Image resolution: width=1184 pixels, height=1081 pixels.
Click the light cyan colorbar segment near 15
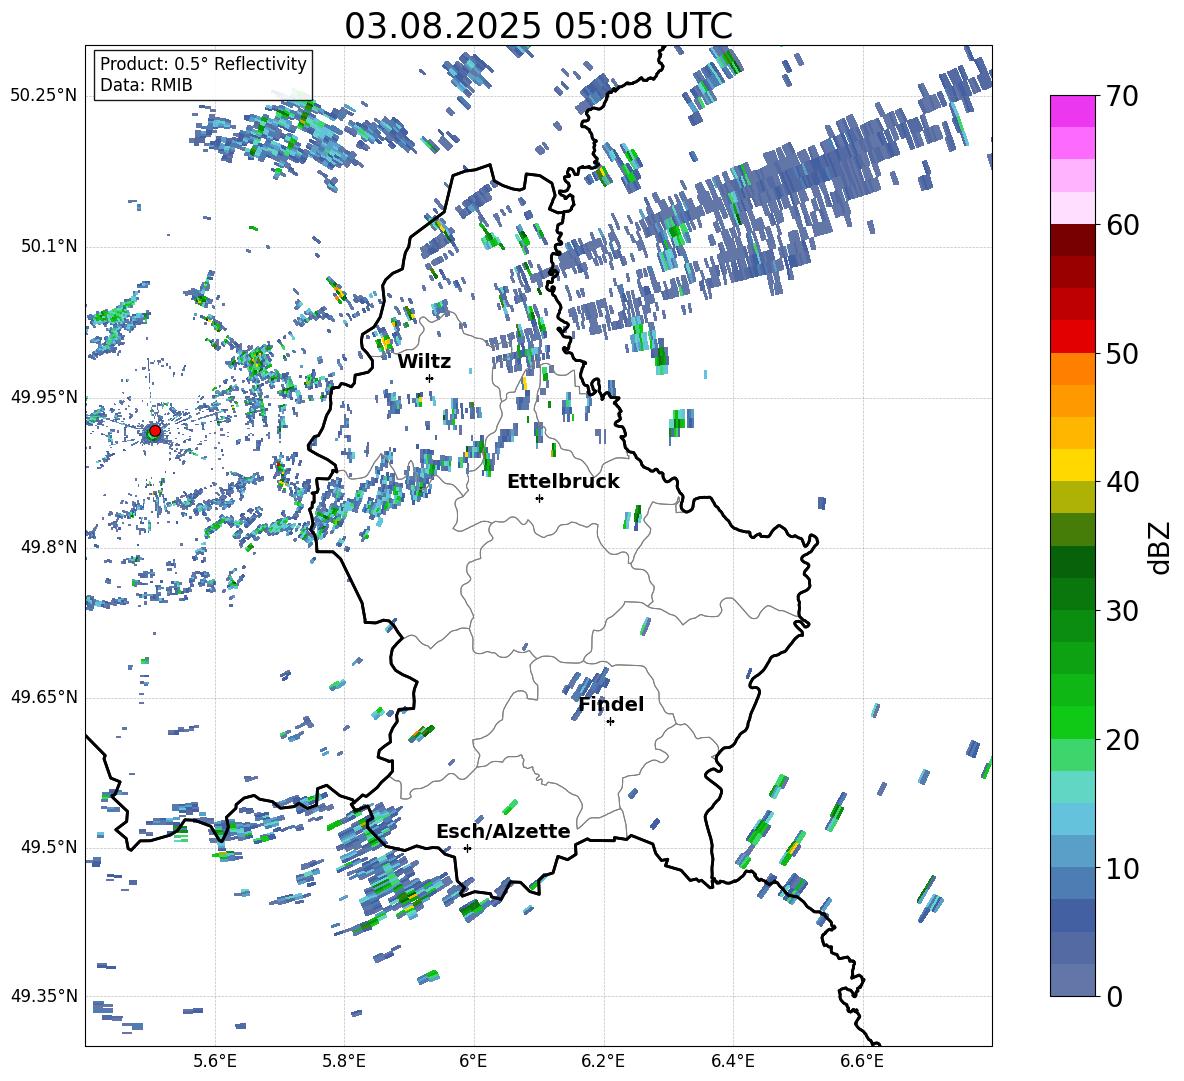pyautogui.click(x=1072, y=787)
